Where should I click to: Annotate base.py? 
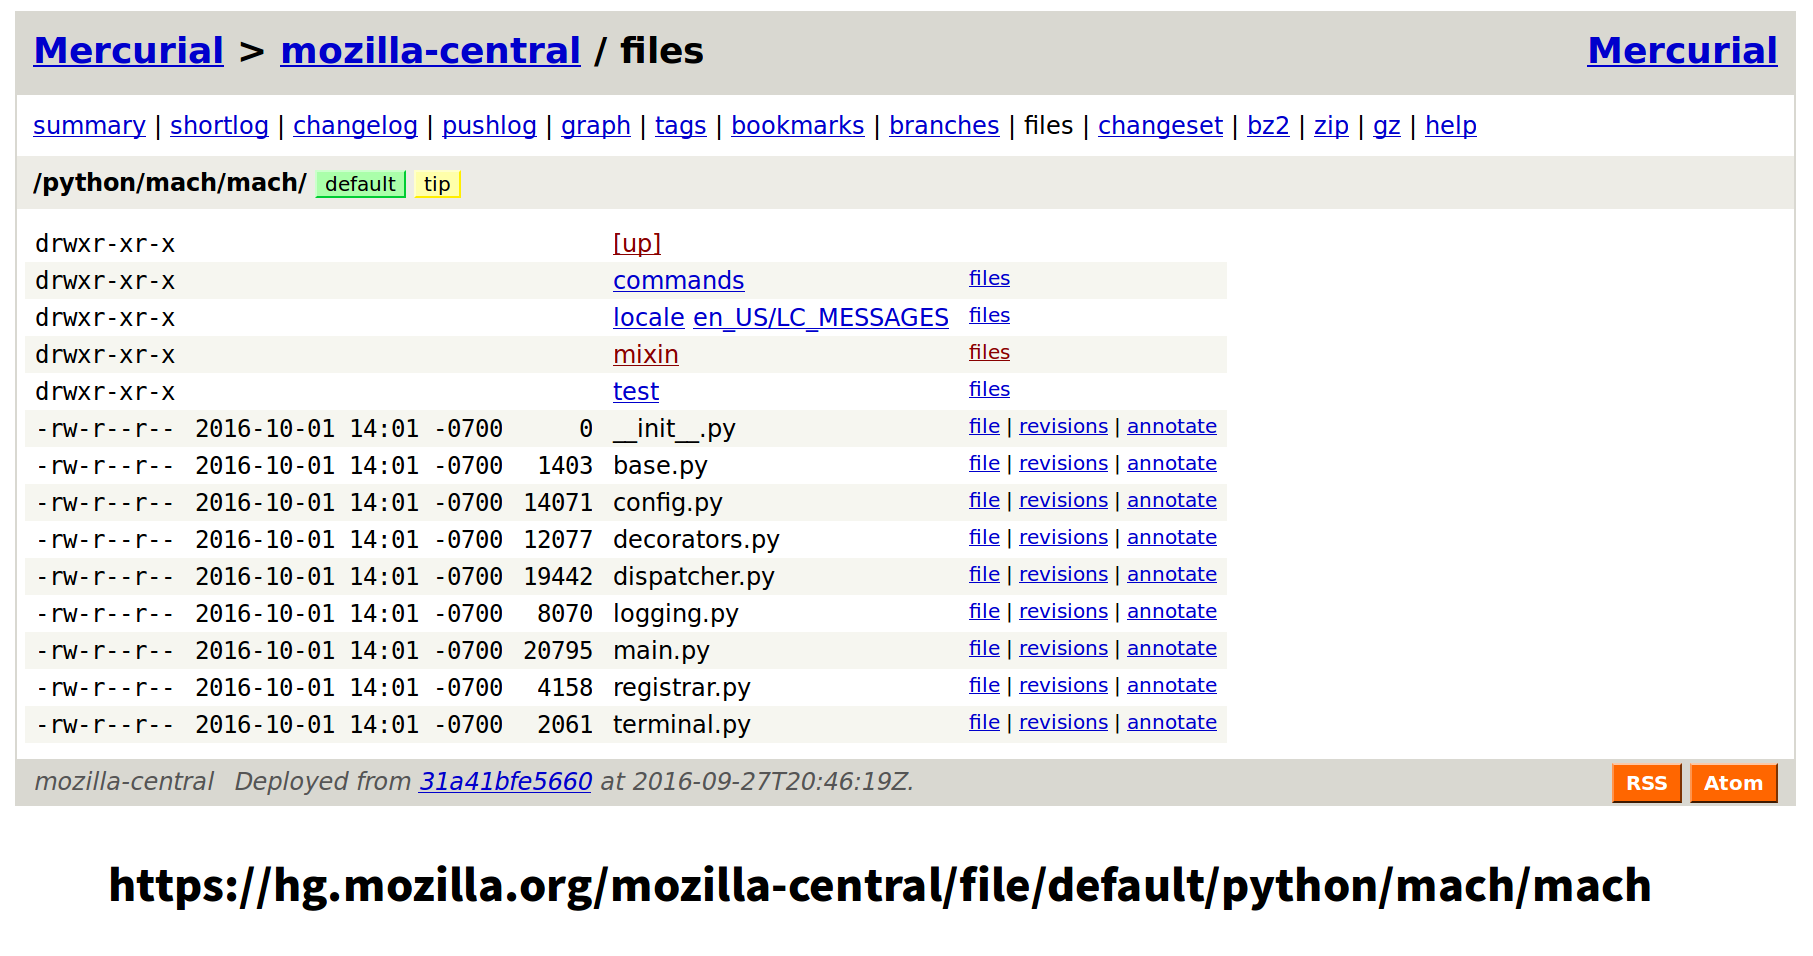tap(1171, 463)
